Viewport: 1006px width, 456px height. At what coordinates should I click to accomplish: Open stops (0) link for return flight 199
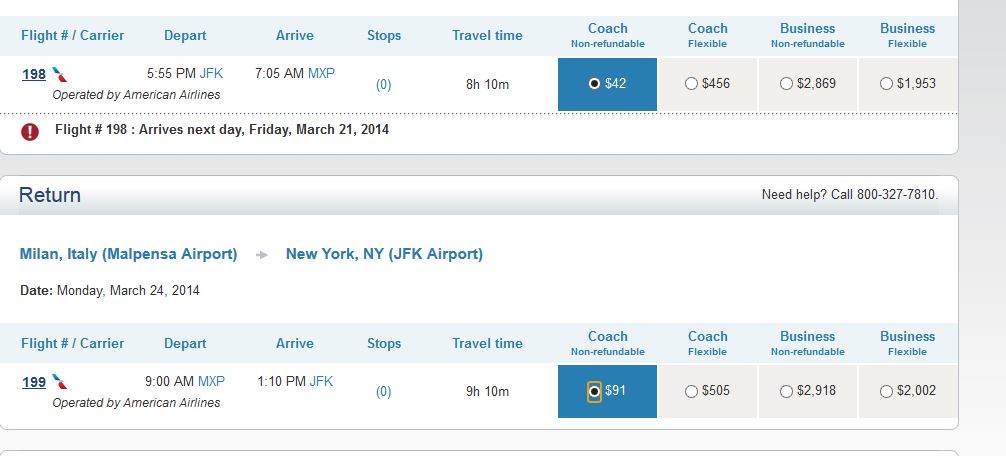pyautogui.click(x=384, y=391)
